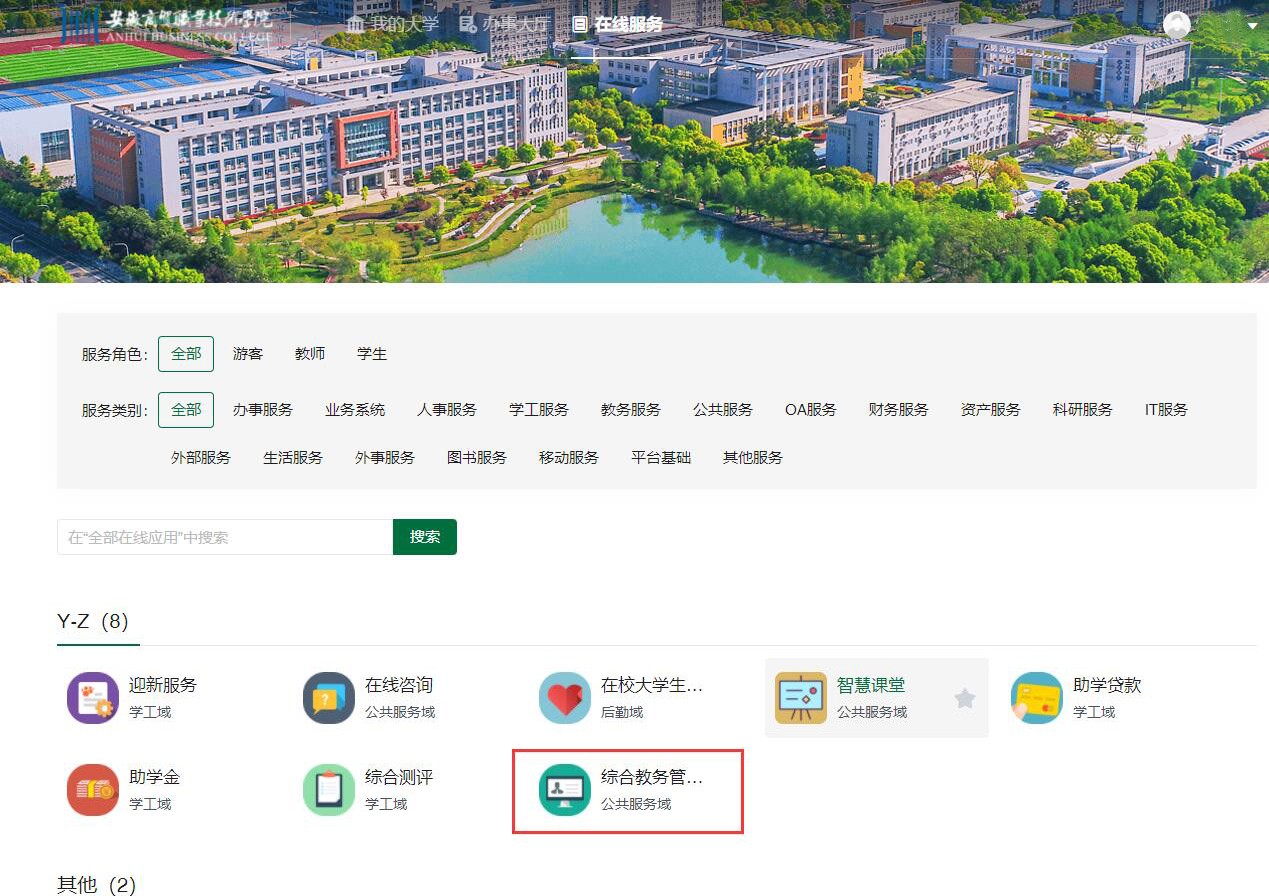Viewport: 1269px width, 896px height.
Task: Star 智慧课堂 as a favorite
Action: (964, 699)
